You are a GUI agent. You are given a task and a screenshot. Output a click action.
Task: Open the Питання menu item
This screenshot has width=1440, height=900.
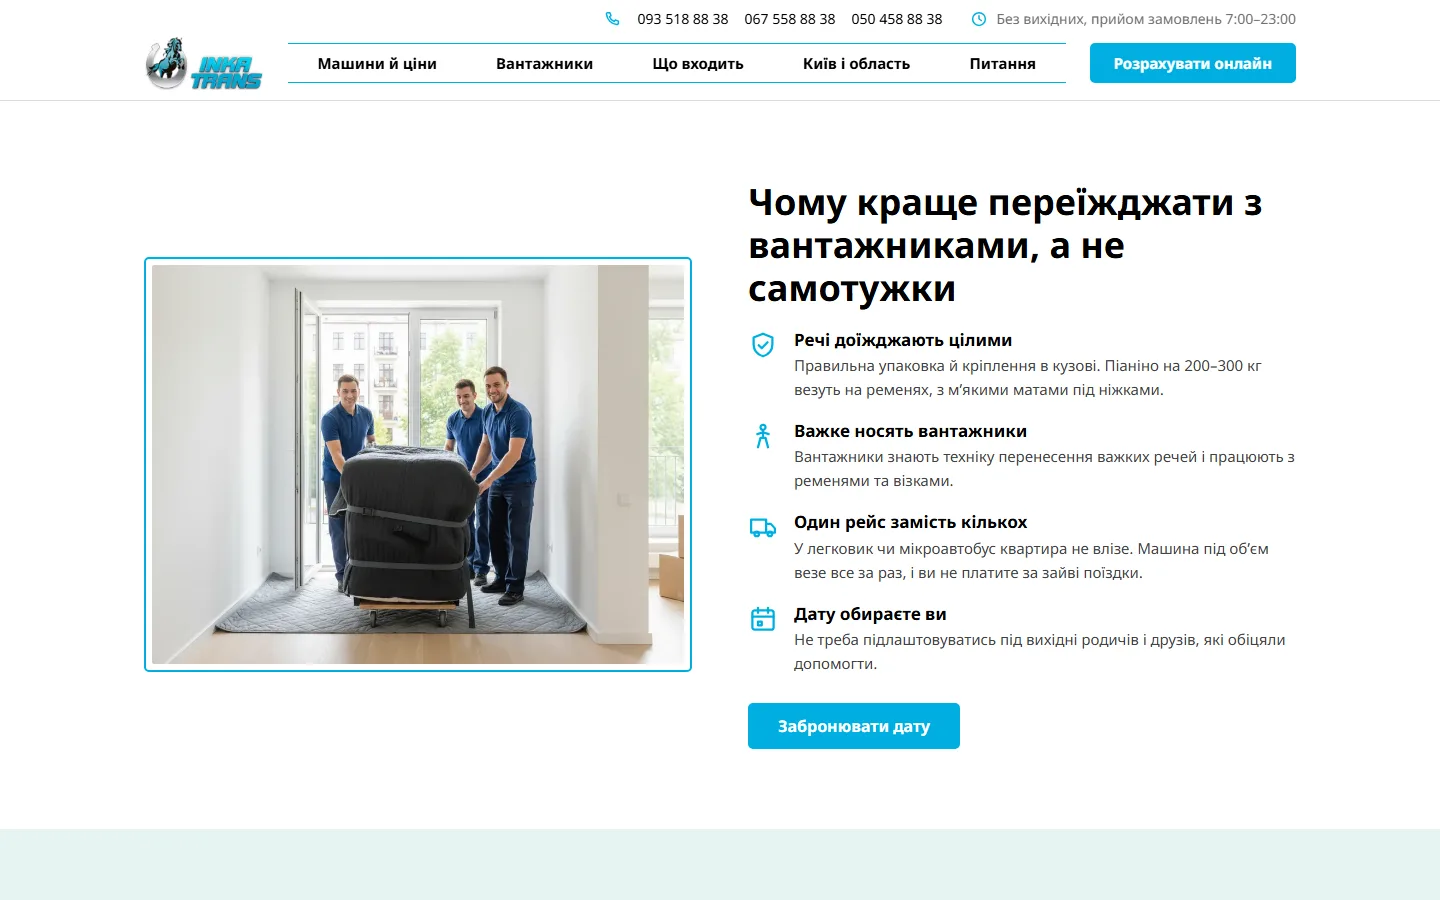(x=1003, y=63)
